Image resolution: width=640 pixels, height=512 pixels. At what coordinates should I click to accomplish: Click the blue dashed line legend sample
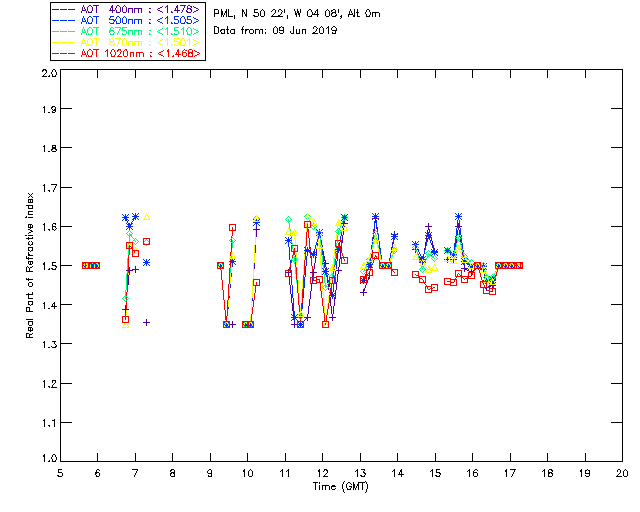64,20
